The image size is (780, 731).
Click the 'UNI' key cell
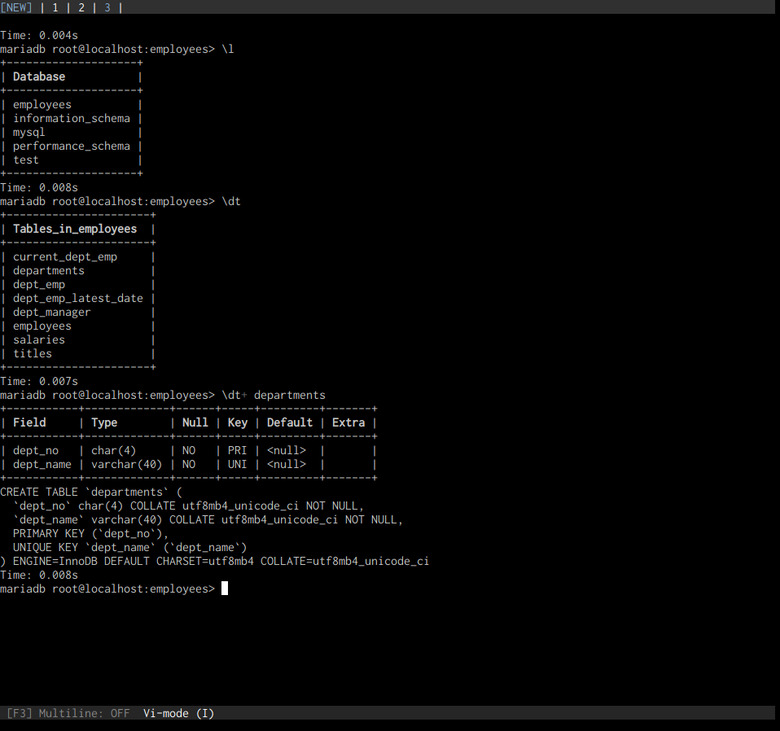(237, 464)
